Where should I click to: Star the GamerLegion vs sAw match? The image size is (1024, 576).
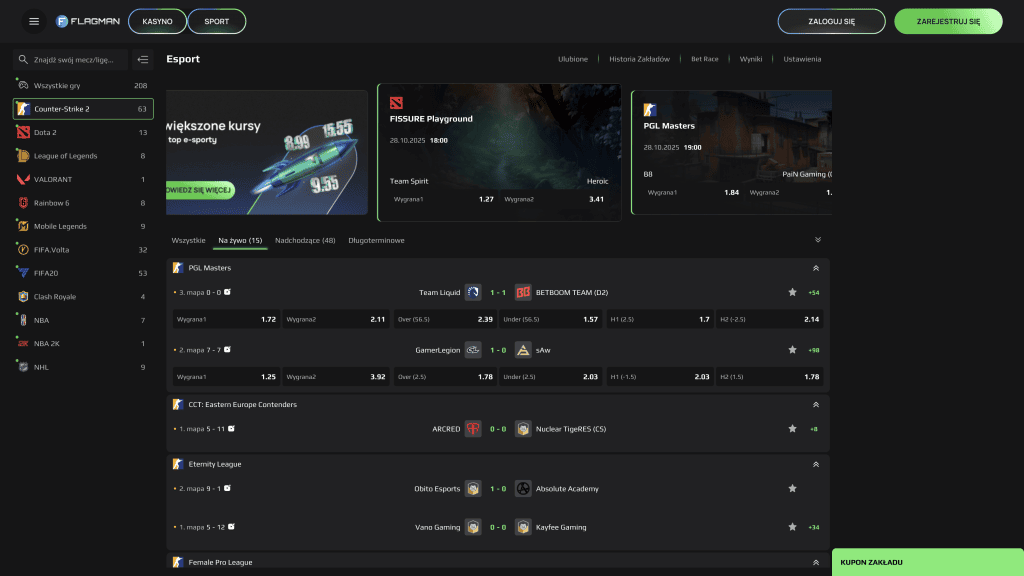click(792, 350)
